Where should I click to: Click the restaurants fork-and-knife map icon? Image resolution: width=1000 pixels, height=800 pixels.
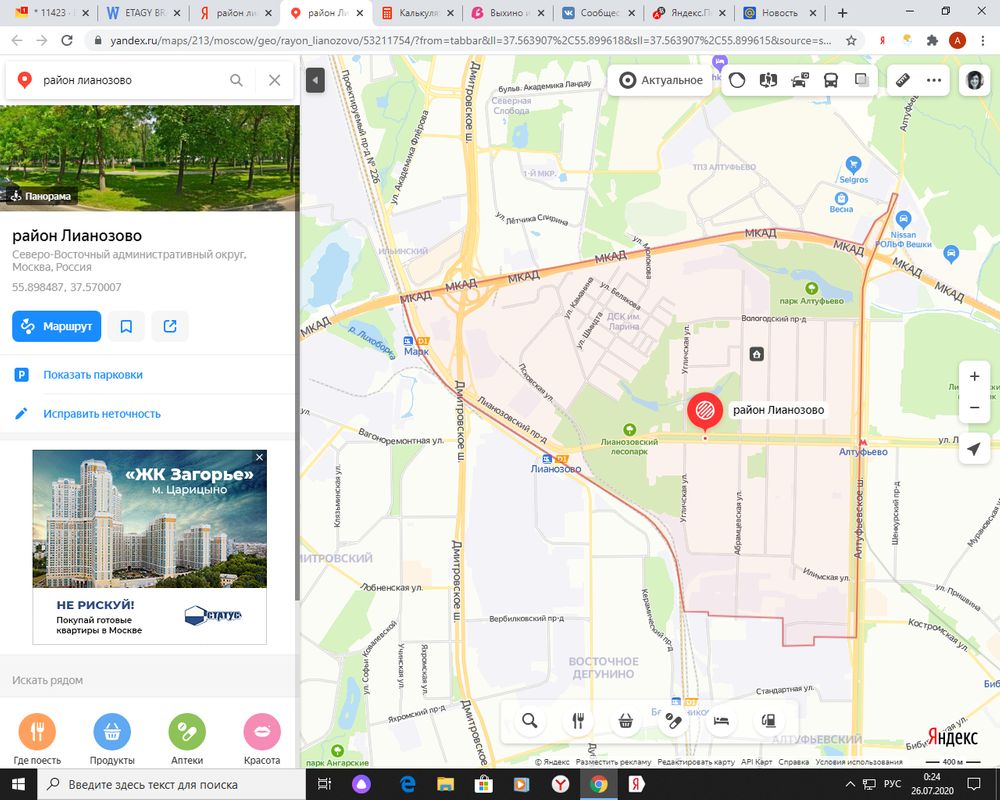[x=577, y=720]
